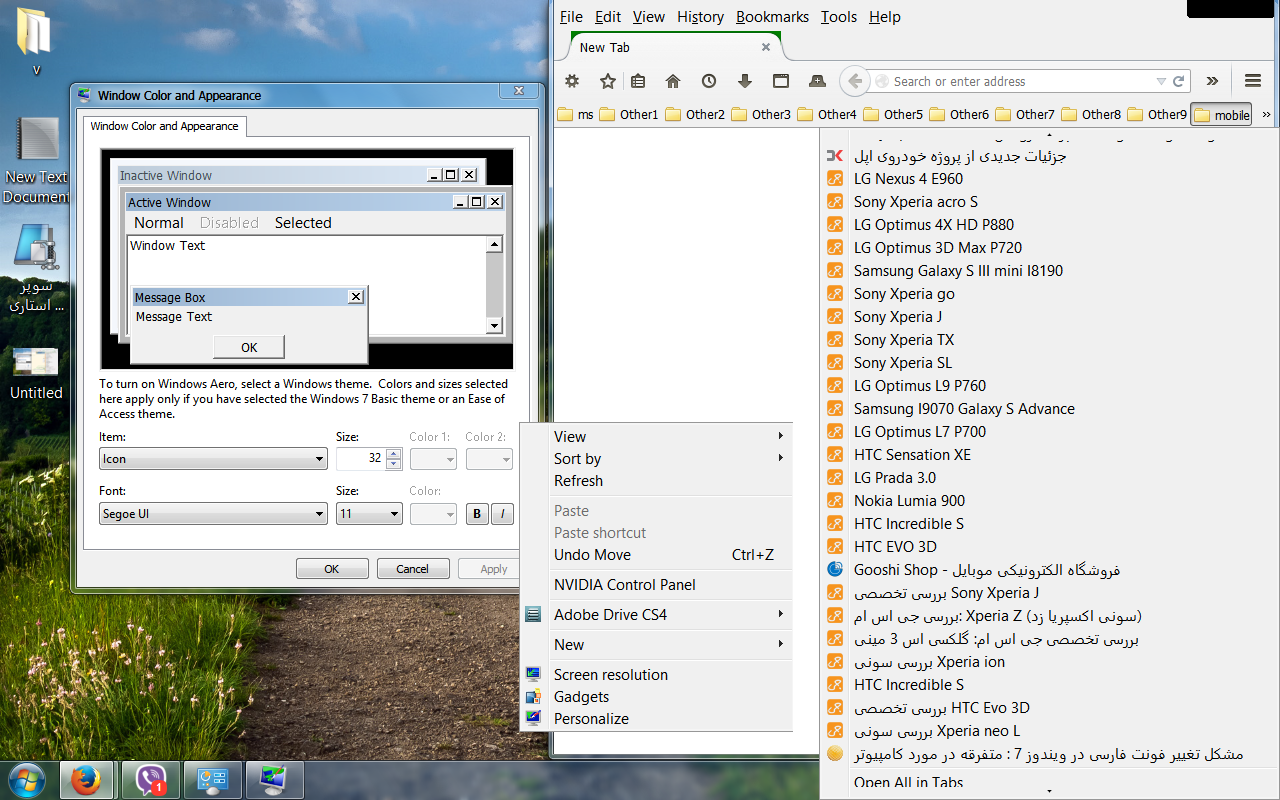Open the Other1 bookmarks folder
This screenshot has width=1280, height=800.
point(629,114)
